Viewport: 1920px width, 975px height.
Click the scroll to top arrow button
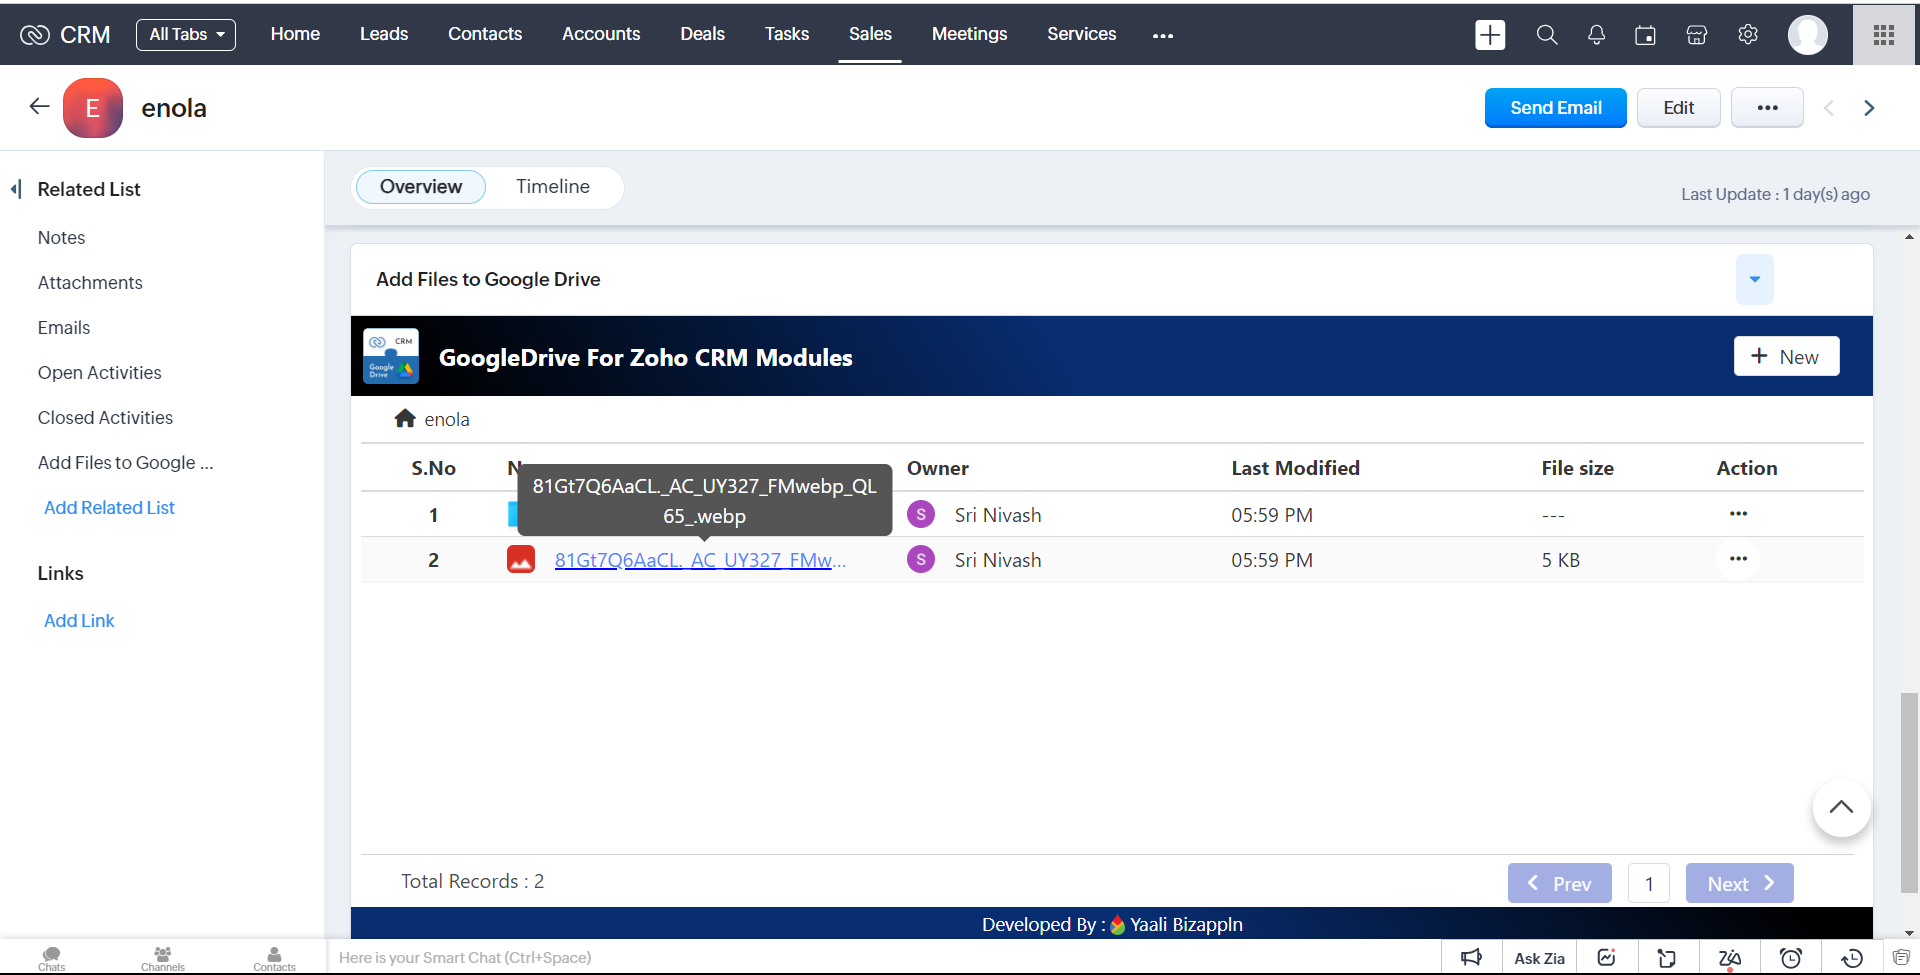(x=1841, y=808)
